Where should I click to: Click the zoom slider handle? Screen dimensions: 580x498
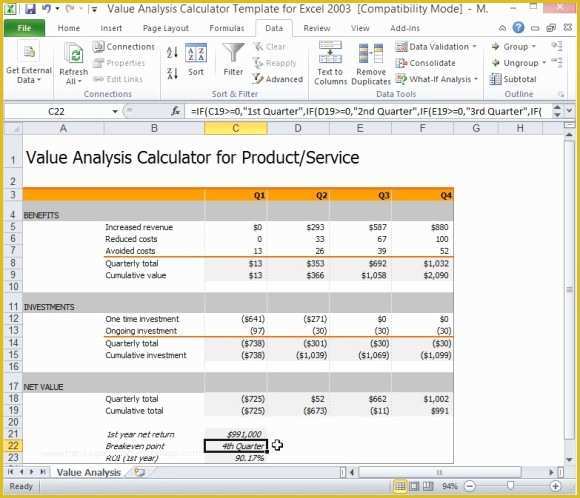[510, 486]
